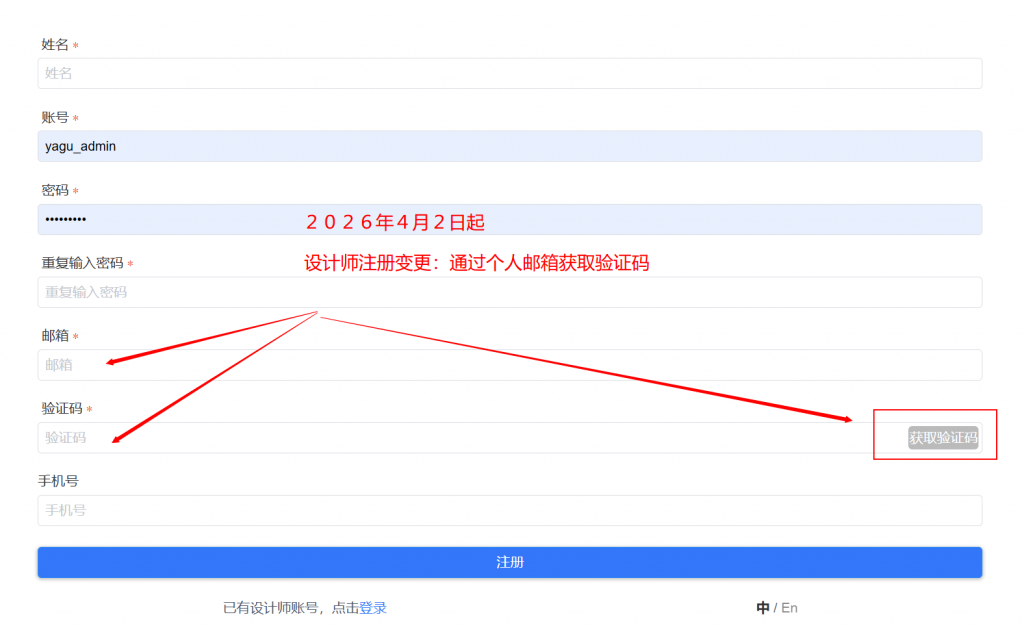
Task: Click the 手机号 field label
Action: pyautogui.click(x=58, y=481)
